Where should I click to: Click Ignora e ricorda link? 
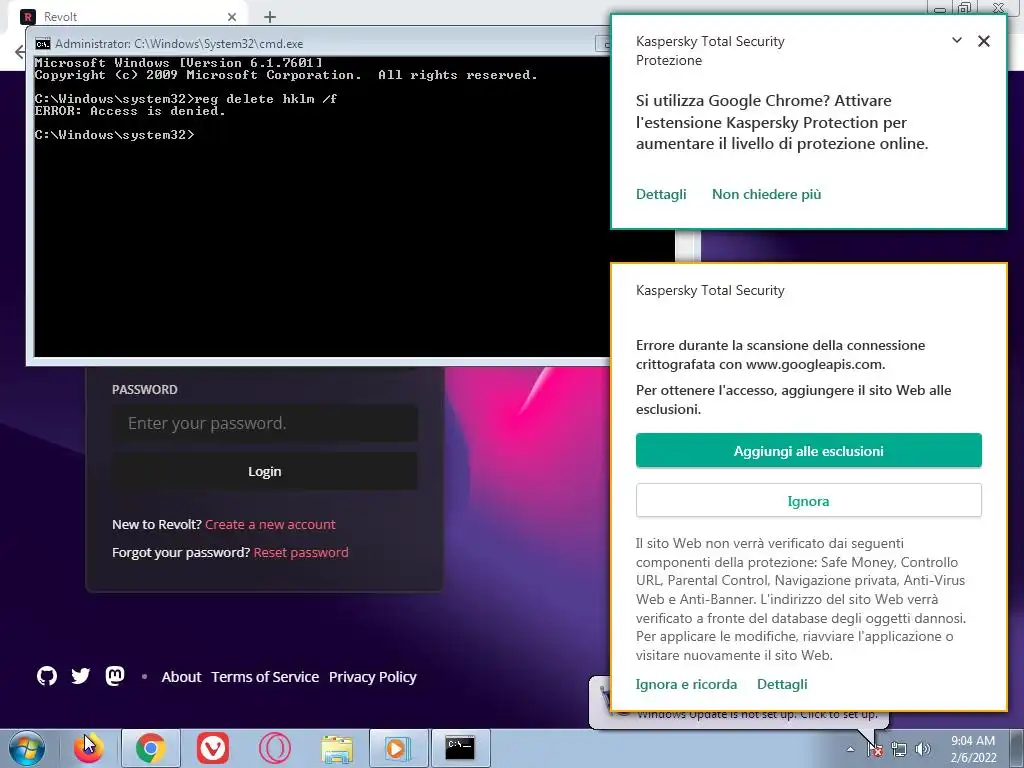point(686,684)
